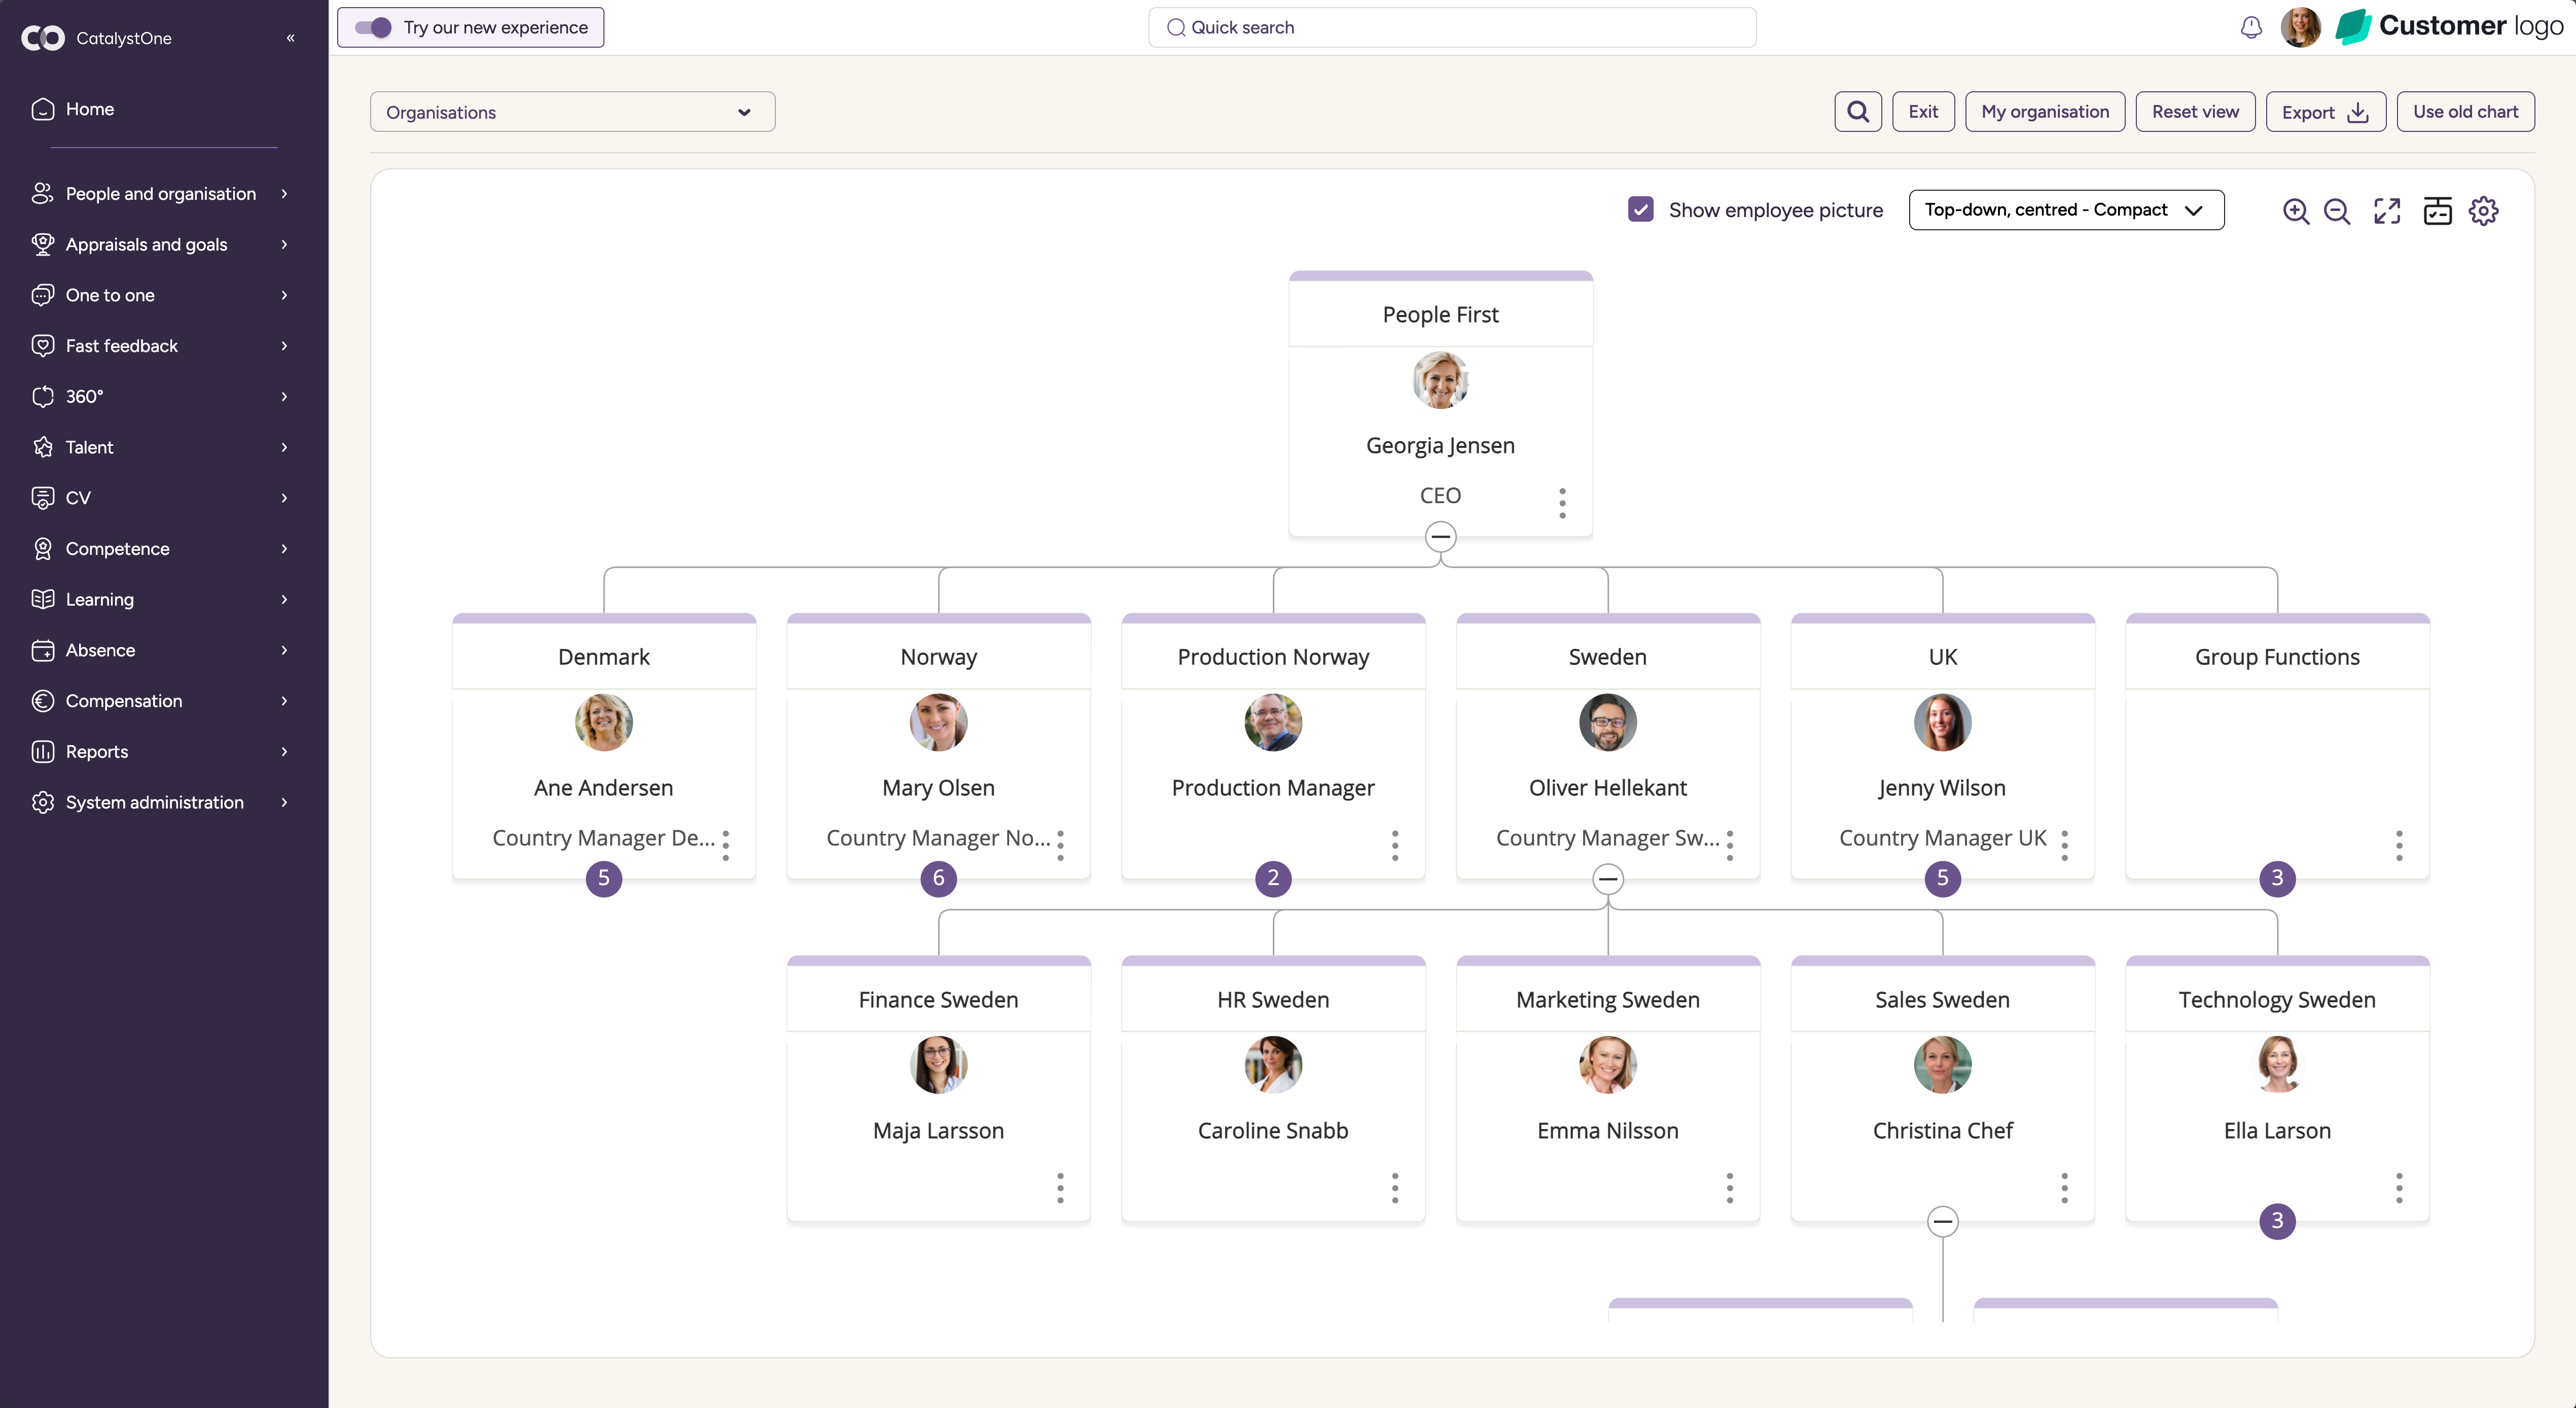Viewport: 2576px width, 1408px height.
Task: Click the Reset view button
Action: click(x=2195, y=112)
